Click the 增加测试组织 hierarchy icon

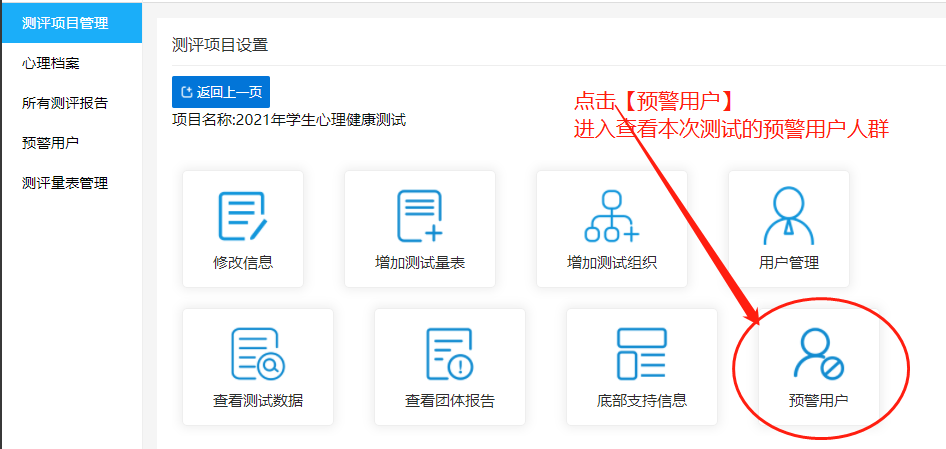(612, 217)
